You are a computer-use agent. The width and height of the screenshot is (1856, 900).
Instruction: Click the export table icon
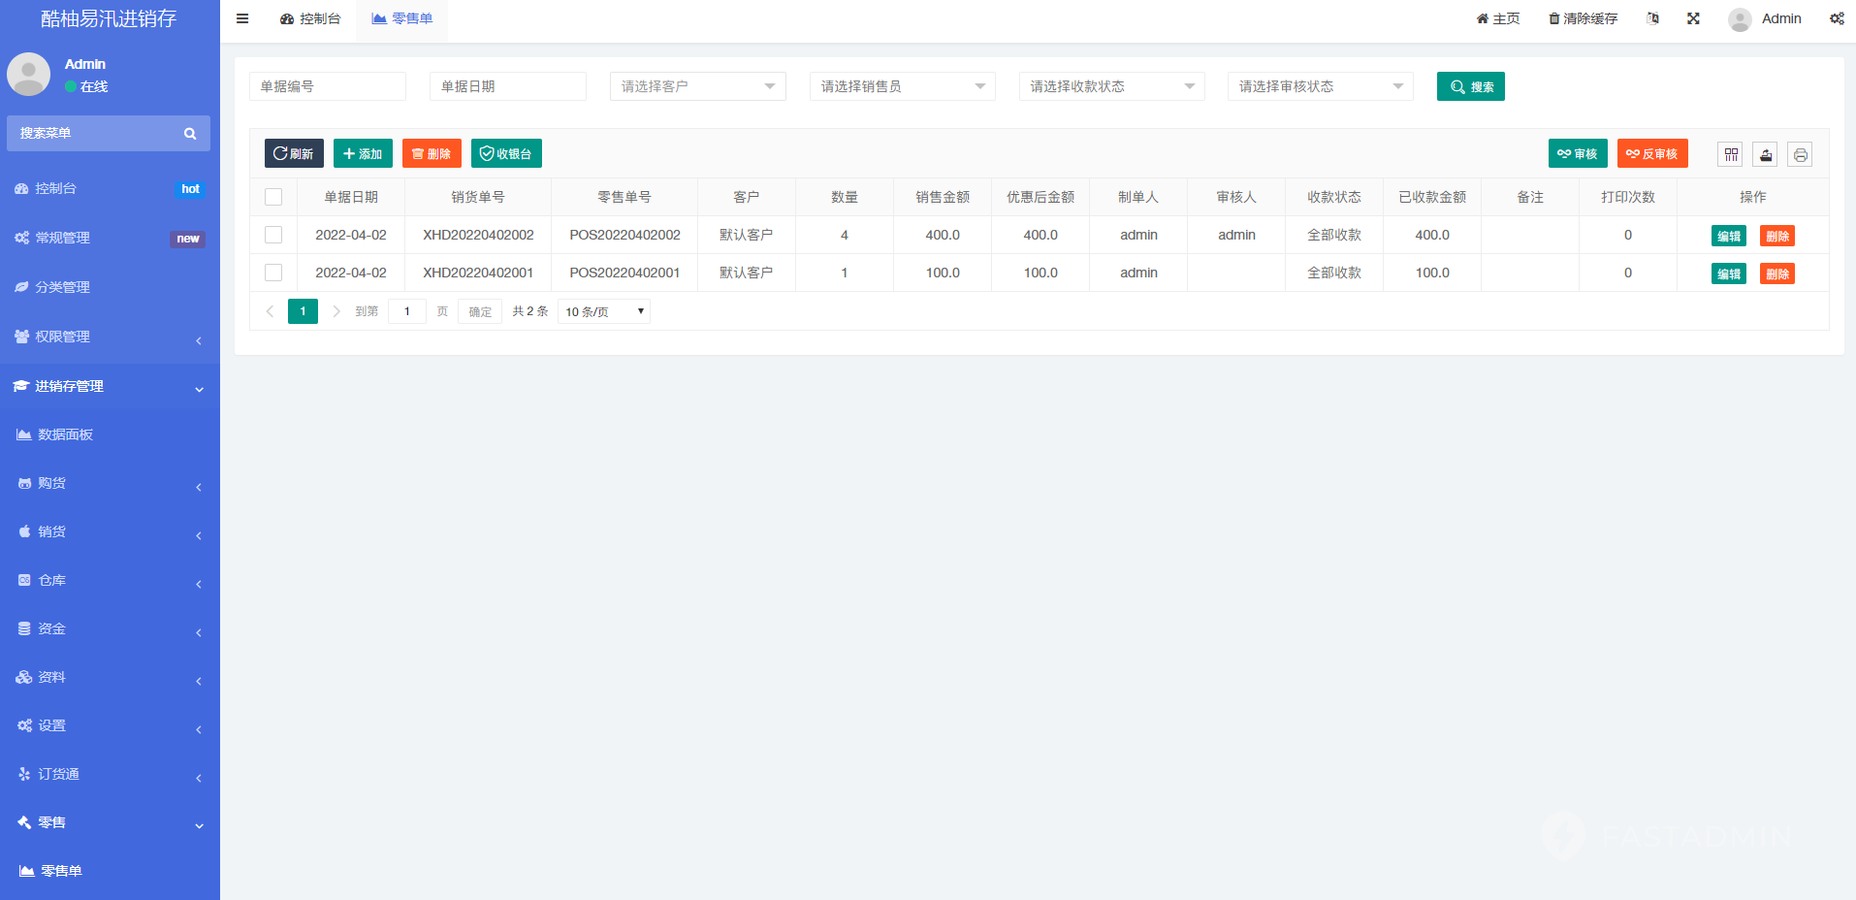1765,154
